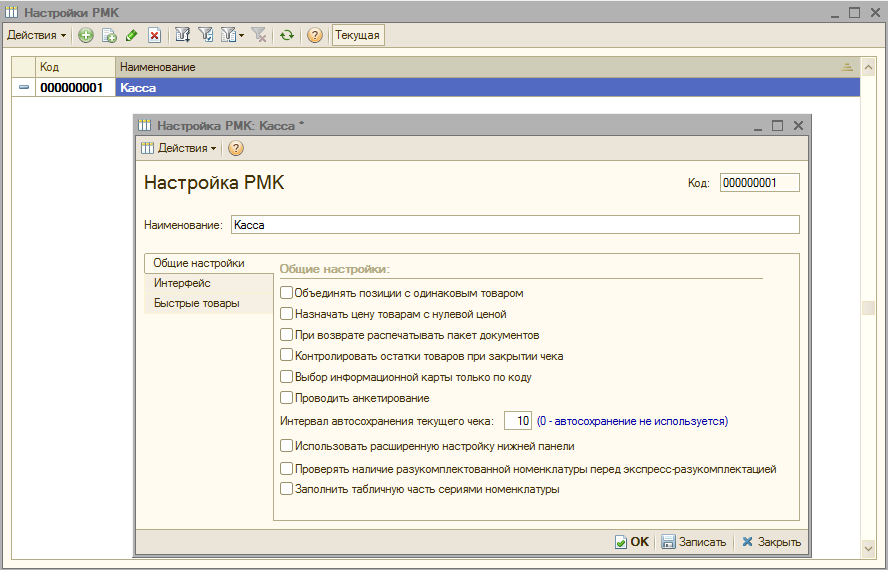
Task: Click the green Add new item icon
Action: tap(86, 35)
